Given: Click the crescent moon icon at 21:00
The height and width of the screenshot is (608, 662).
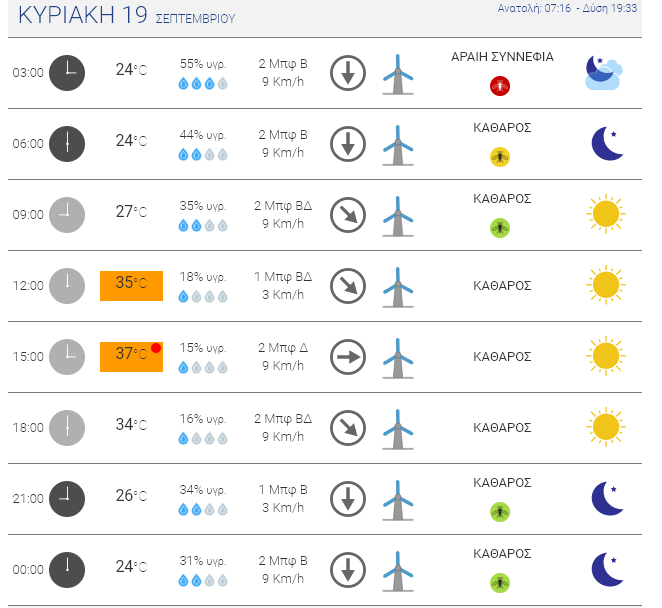Looking at the screenshot, I should [607, 498].
